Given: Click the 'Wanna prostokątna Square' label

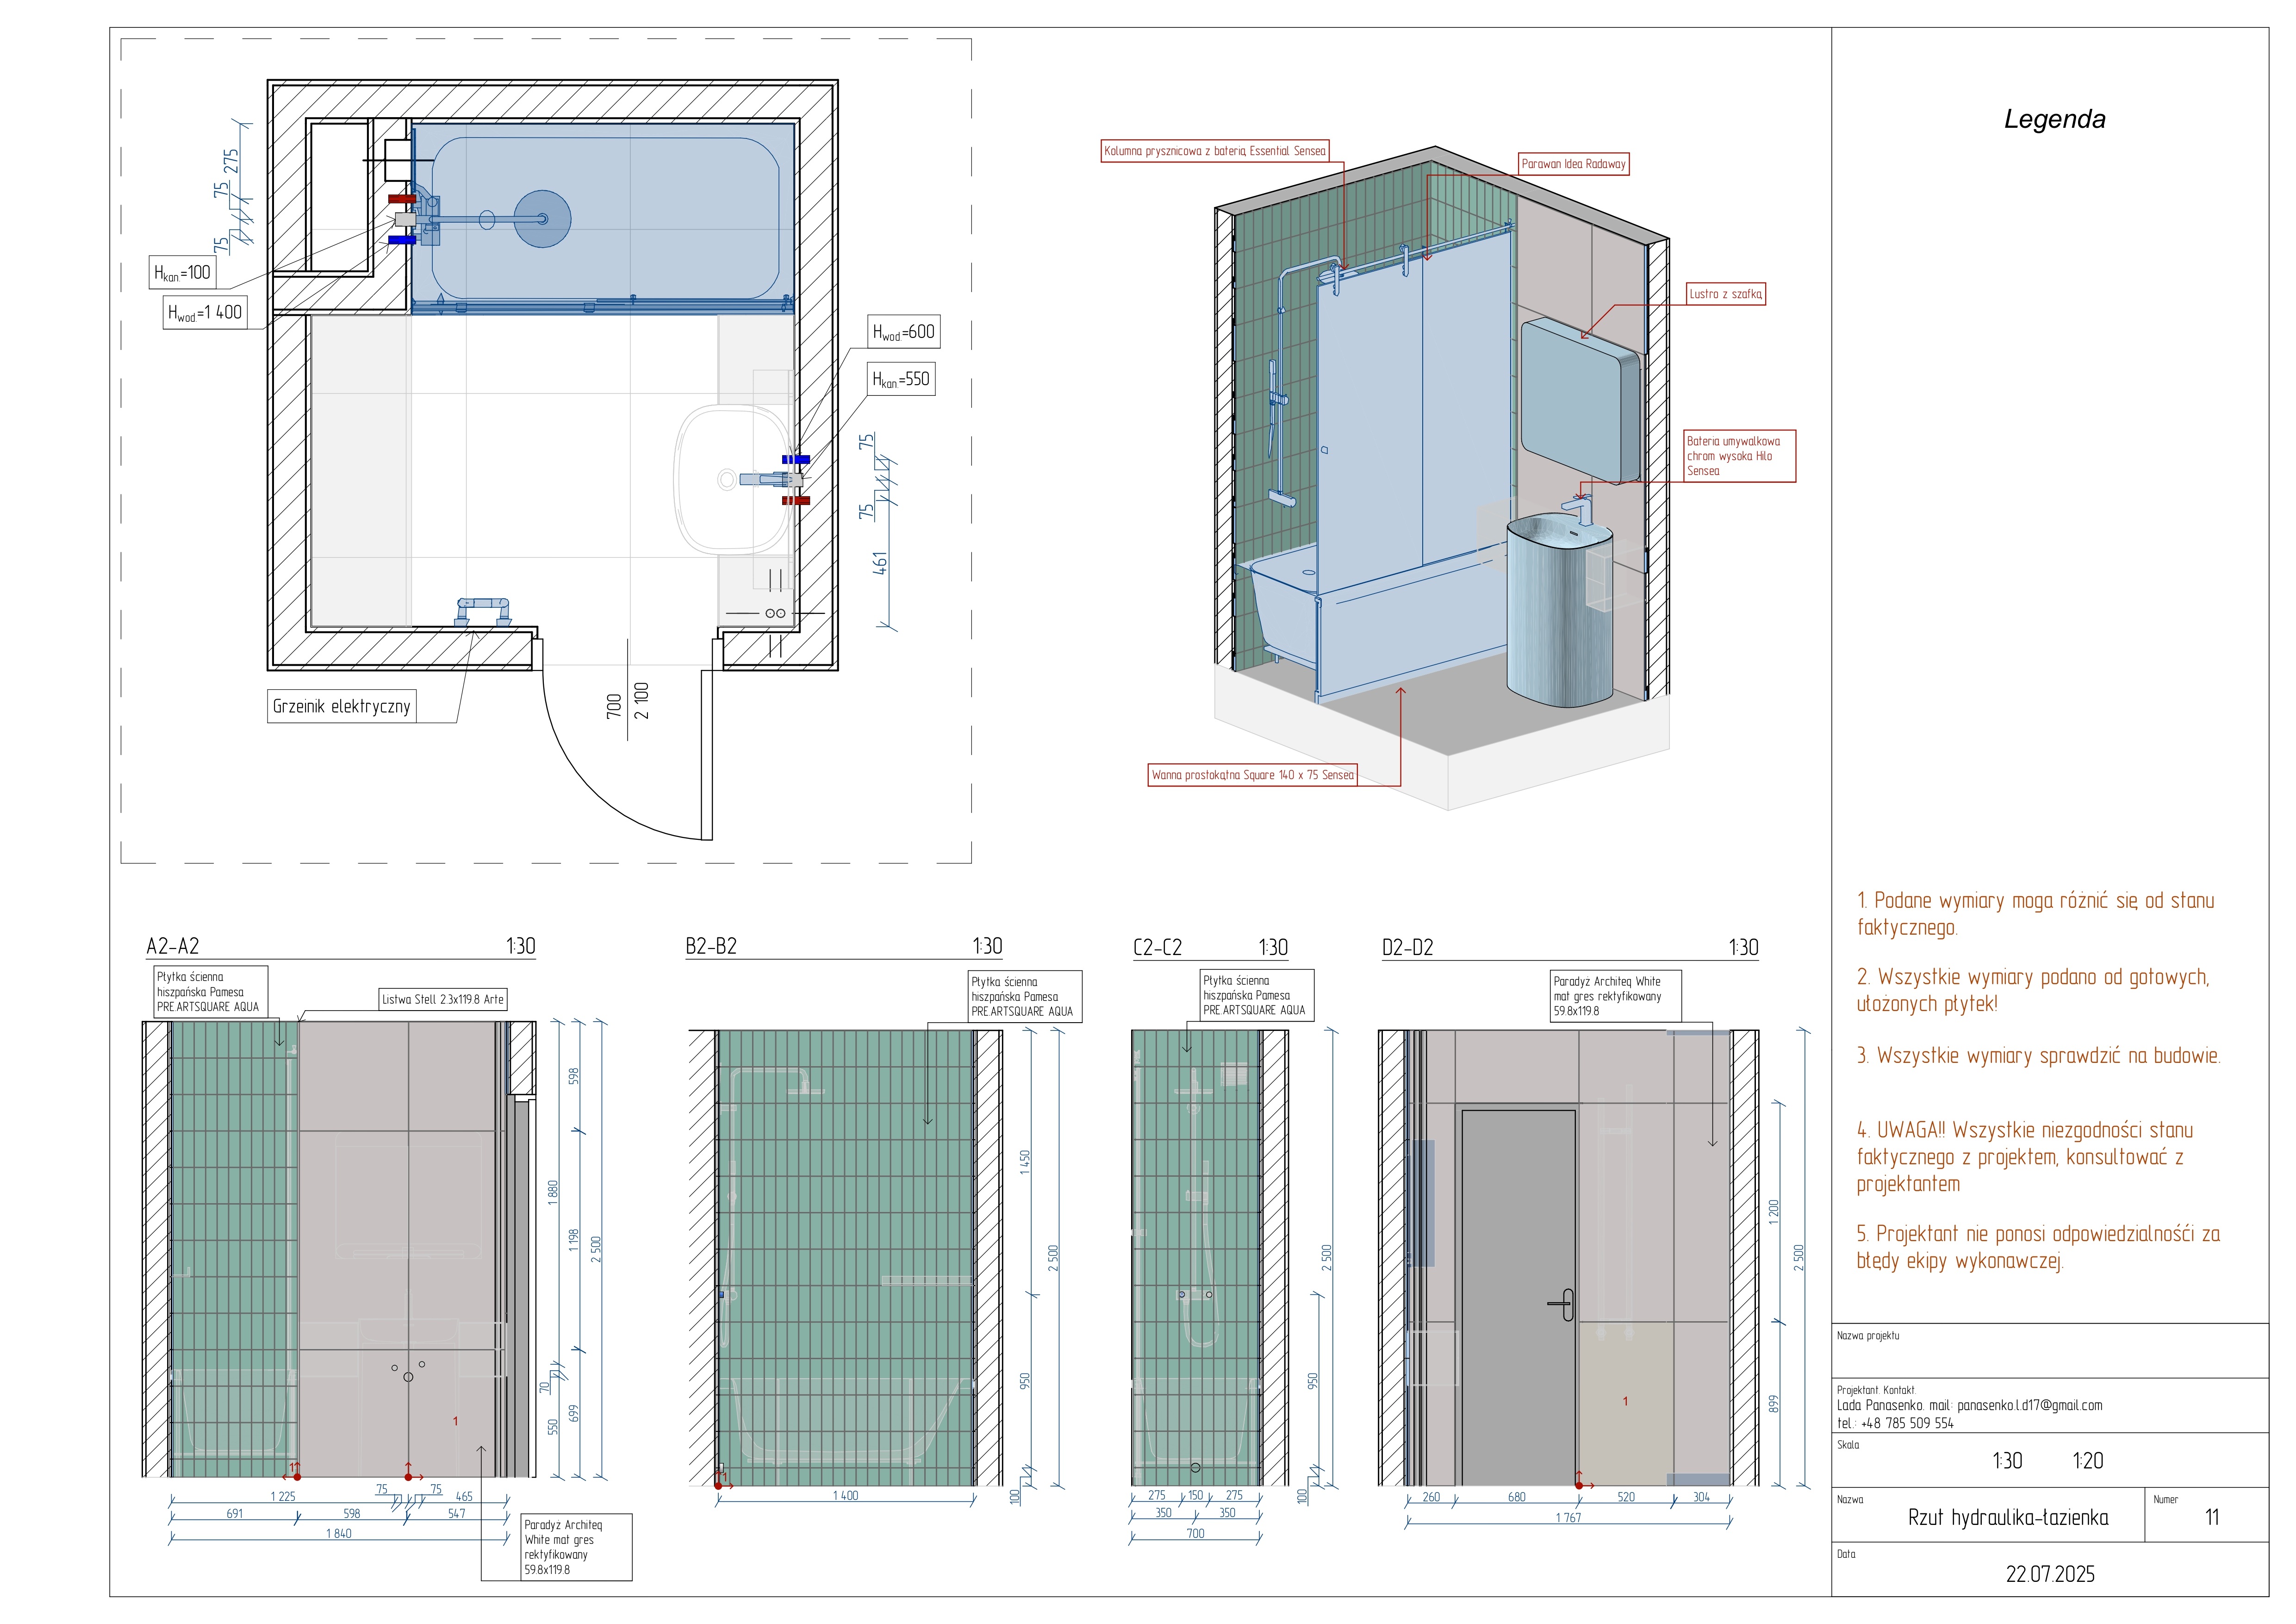Looking at the screenshot, I should (x=1252, y=775).
